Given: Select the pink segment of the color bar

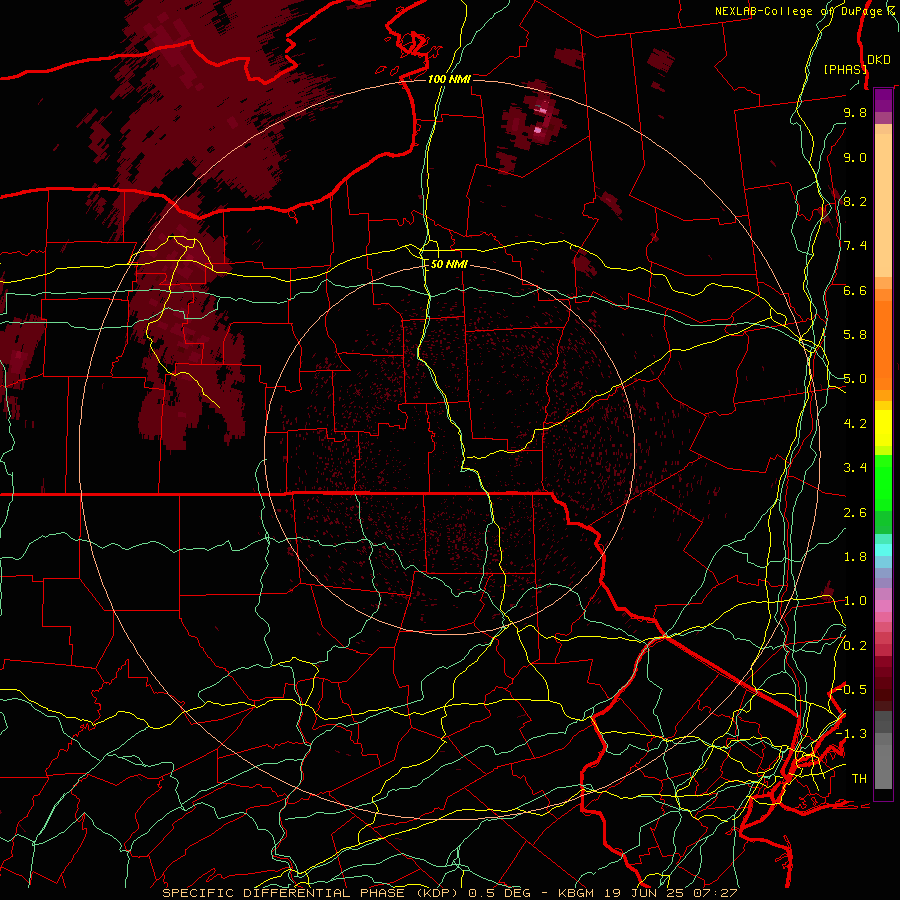Looking at the screenshot, I should tap(883, 606).
